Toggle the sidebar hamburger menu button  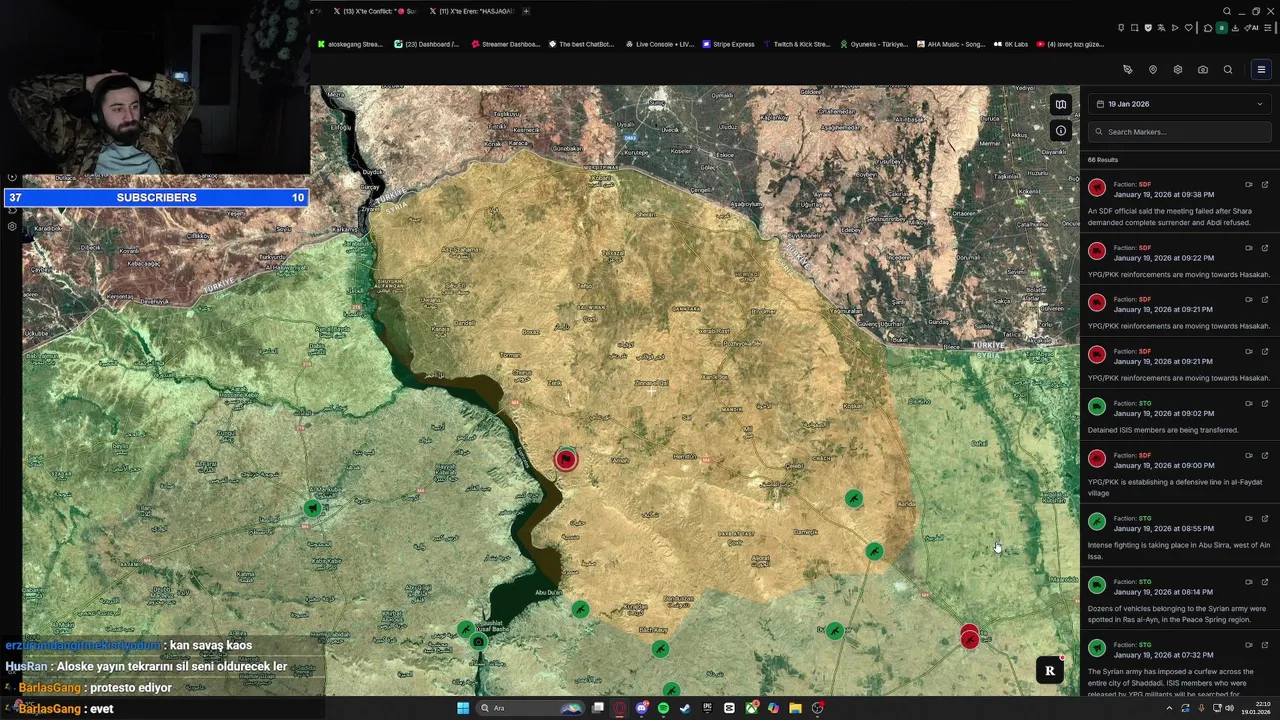point(1261,70)
